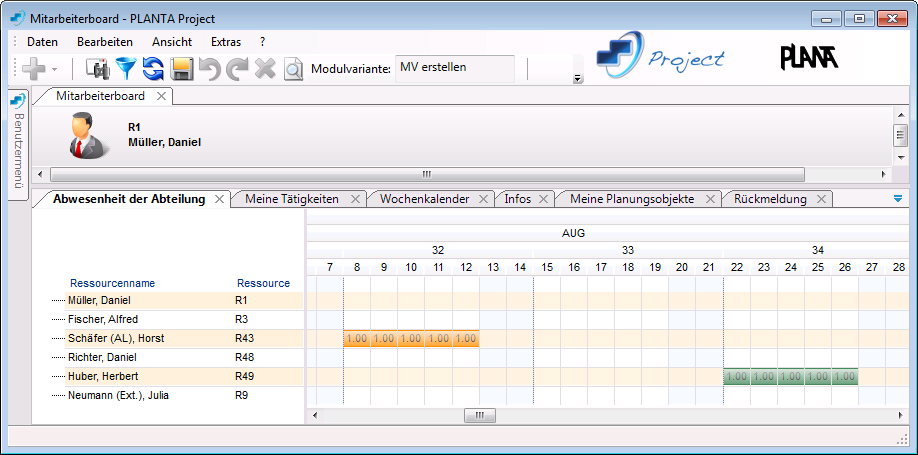
Task: Click the header area vertical scroll down arrow
Action: point(900,158)
